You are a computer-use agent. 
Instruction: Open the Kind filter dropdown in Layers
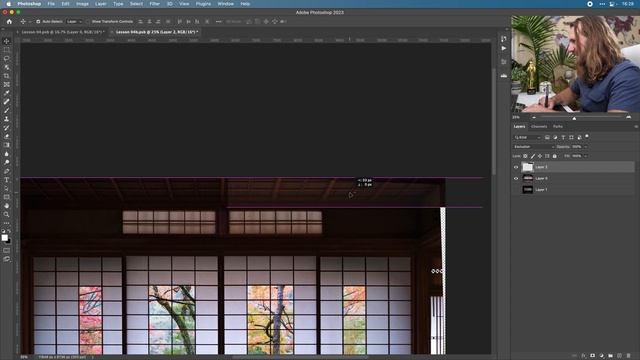527,138
